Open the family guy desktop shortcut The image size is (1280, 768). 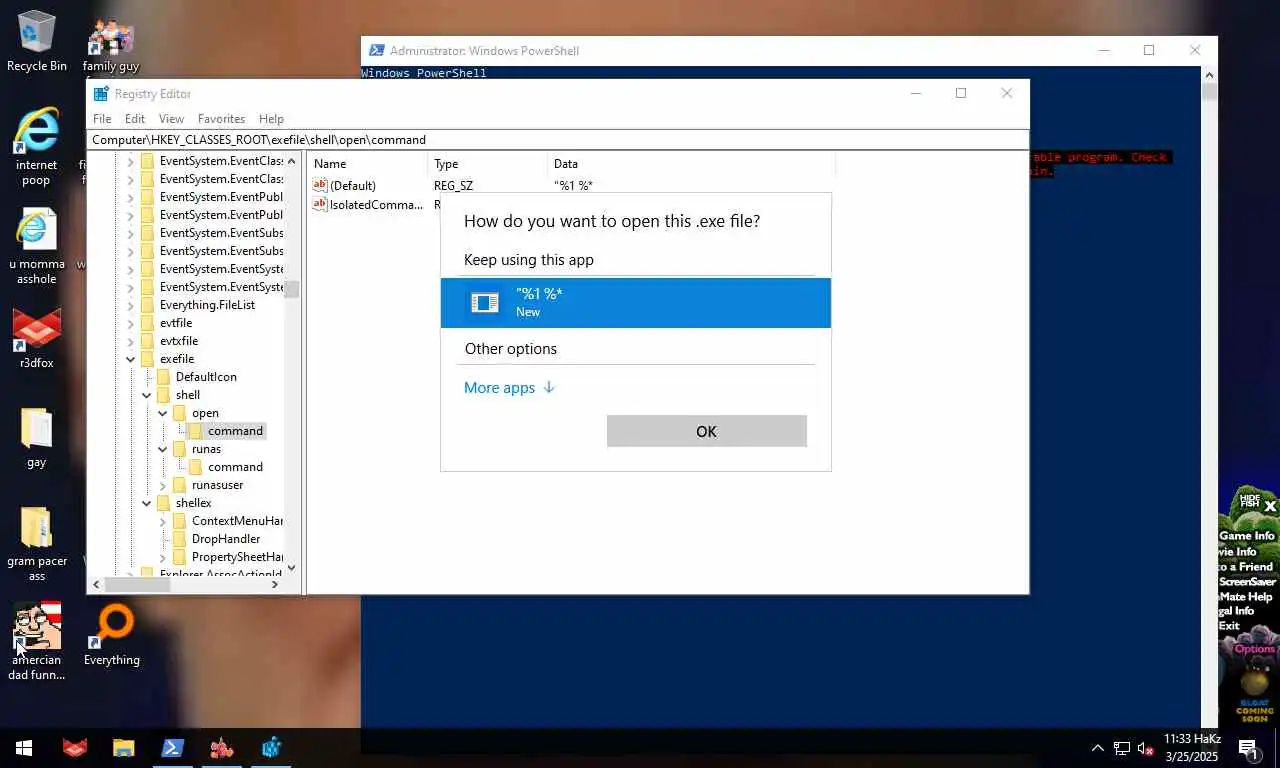(111, 45)
